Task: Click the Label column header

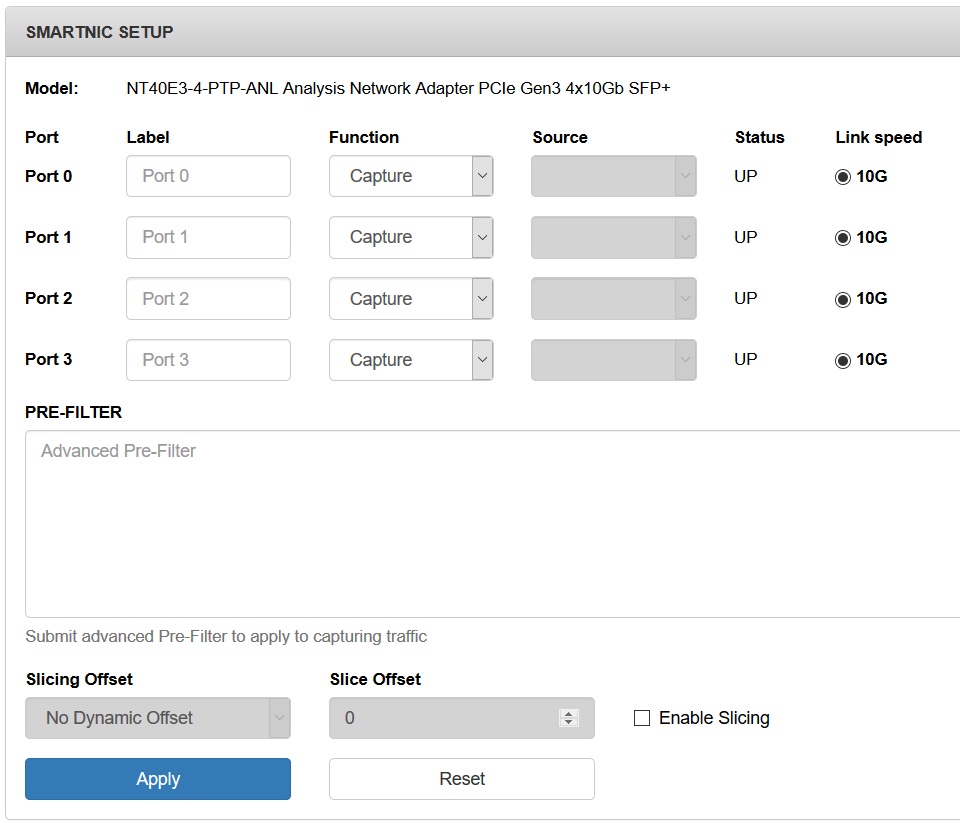Action: 148,137
